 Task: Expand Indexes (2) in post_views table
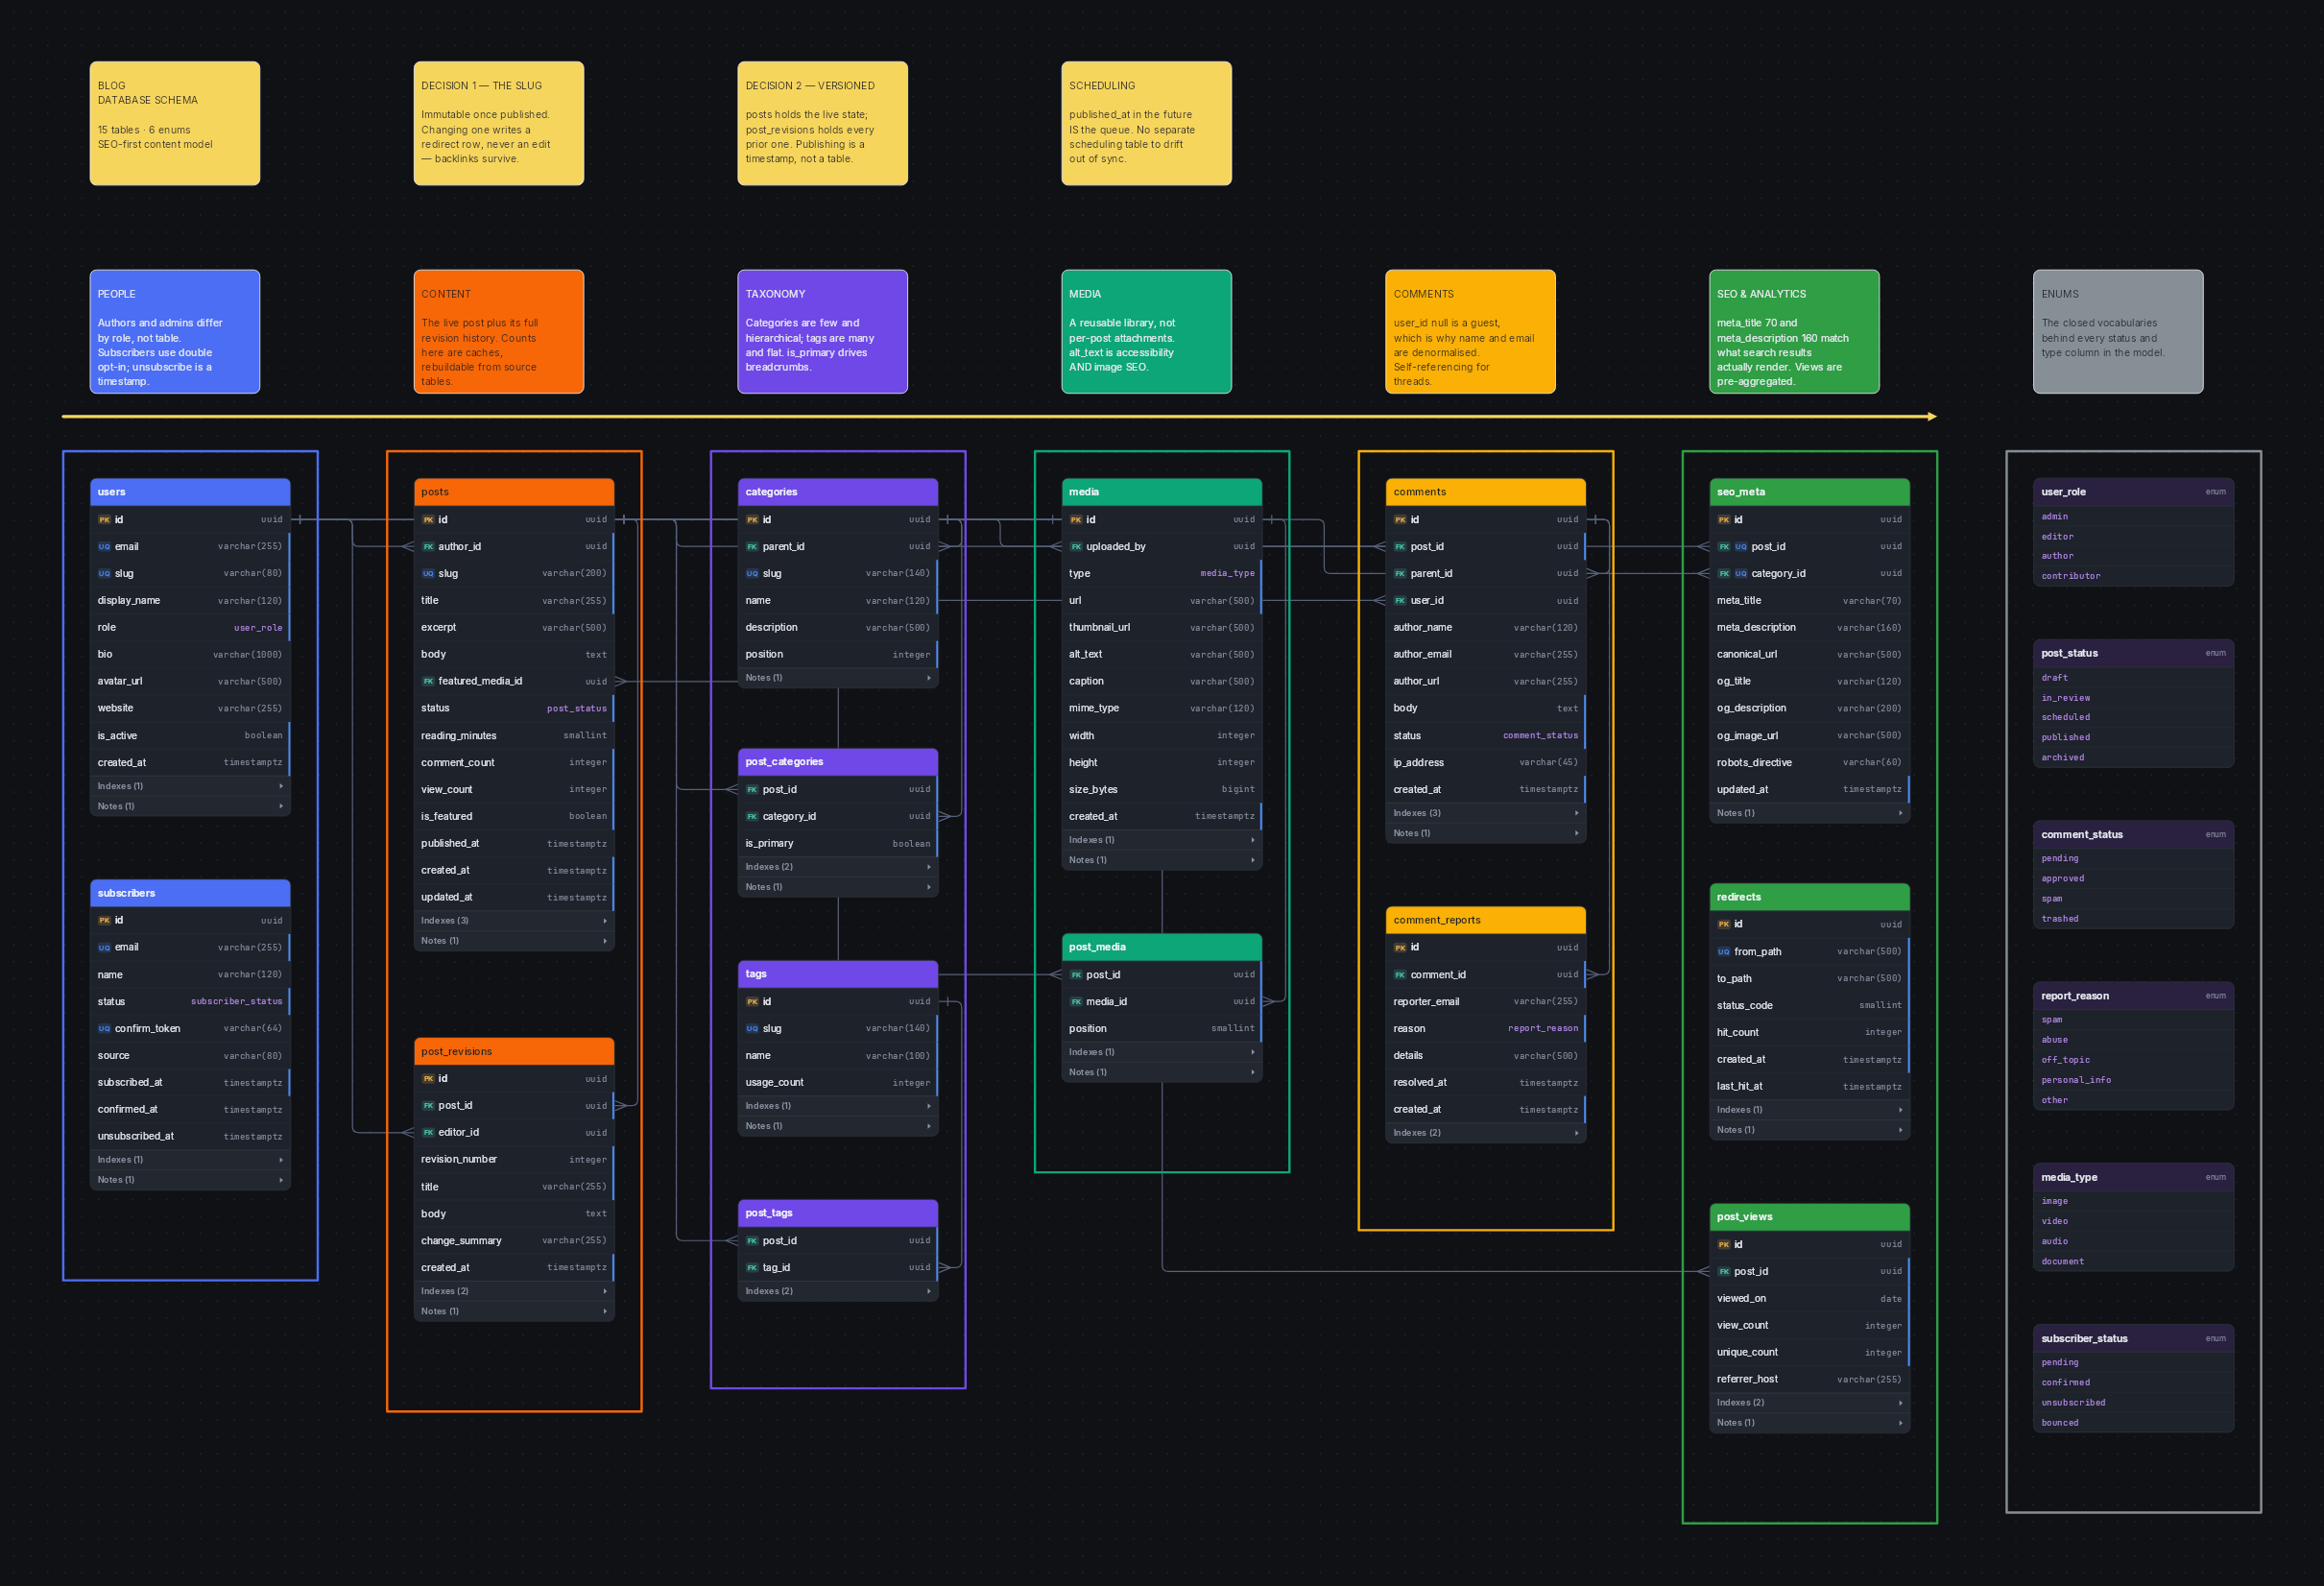(x=1810, y=1403)
